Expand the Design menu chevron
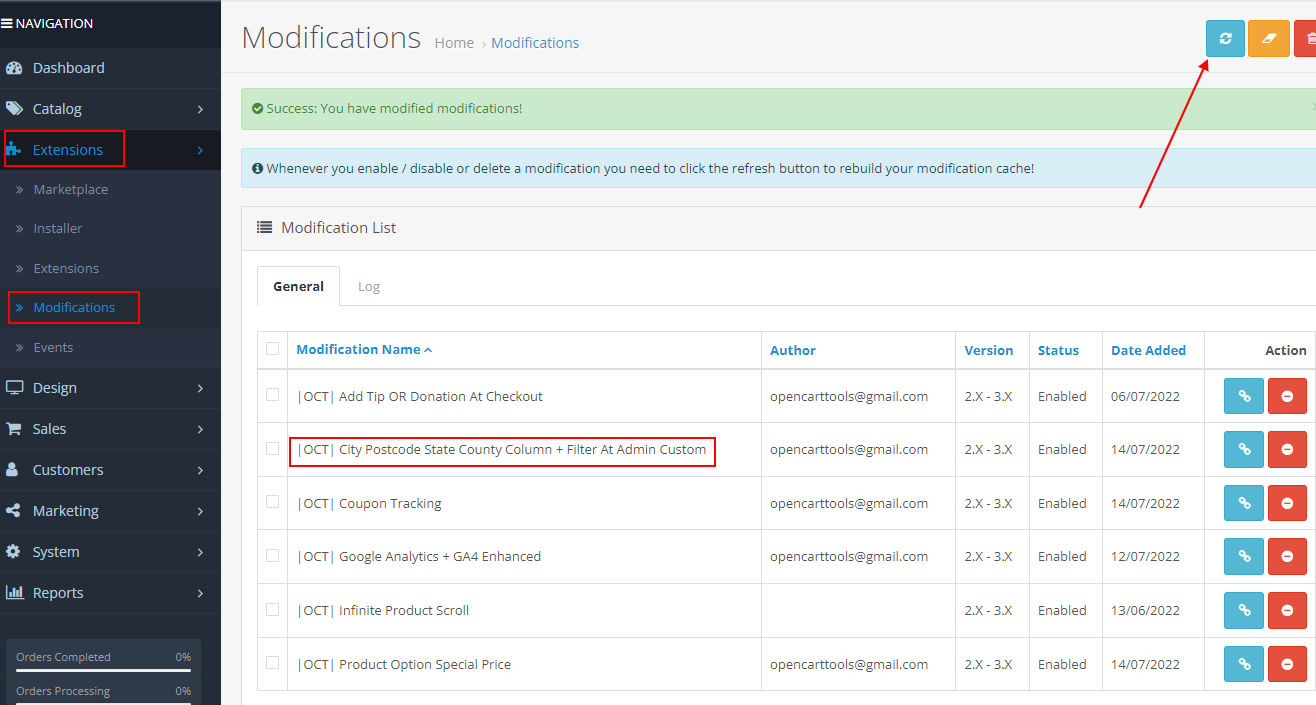The height and width of the screenshot is (705, 1316). click(x=200, y=388)
